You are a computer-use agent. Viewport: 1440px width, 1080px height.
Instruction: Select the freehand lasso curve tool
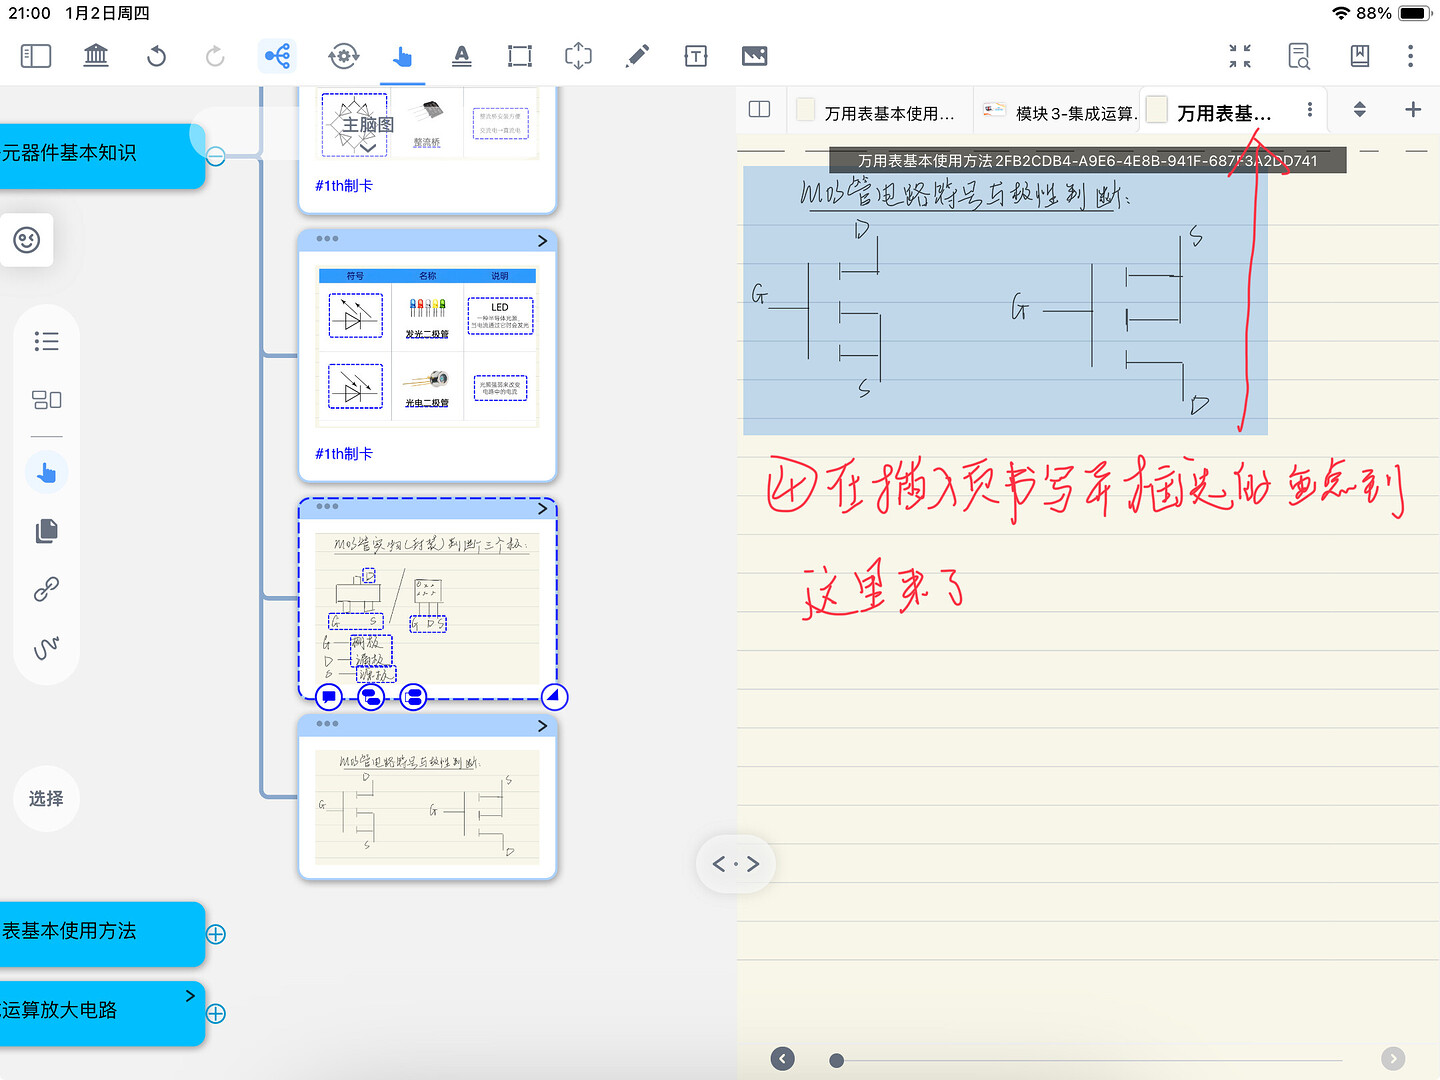point(46,647)
